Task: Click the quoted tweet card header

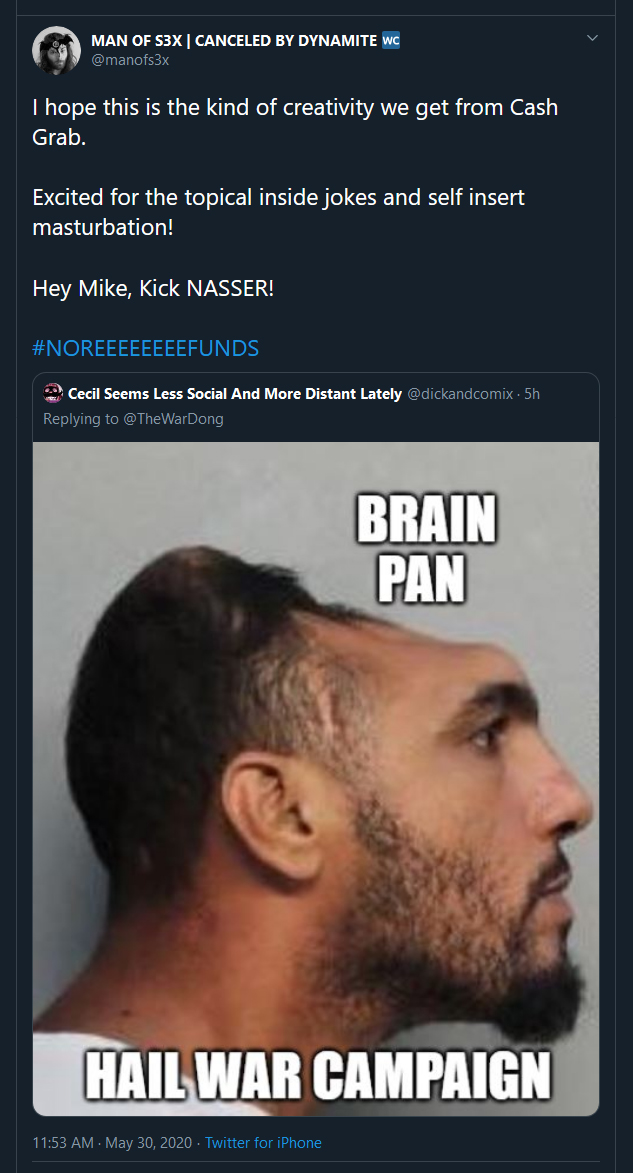Action: [x=316, y=407]
